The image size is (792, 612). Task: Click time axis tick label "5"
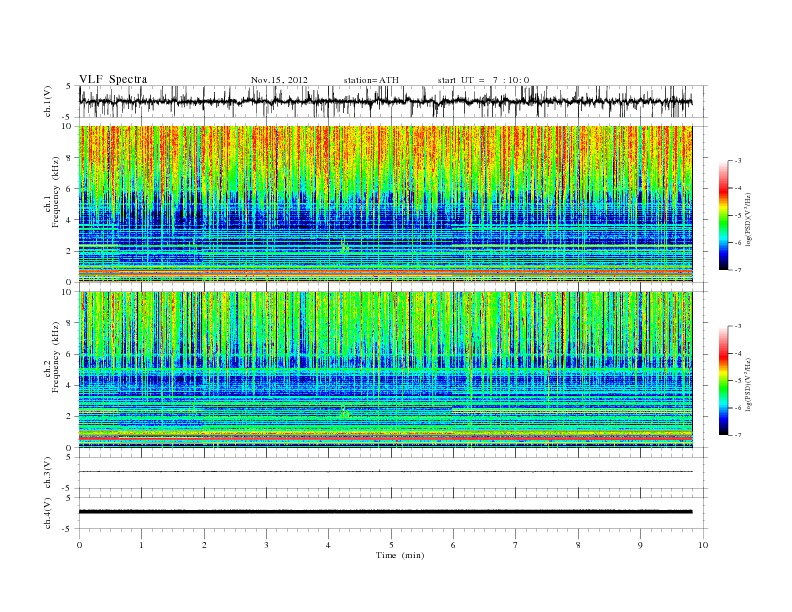[x=391, y=545]
